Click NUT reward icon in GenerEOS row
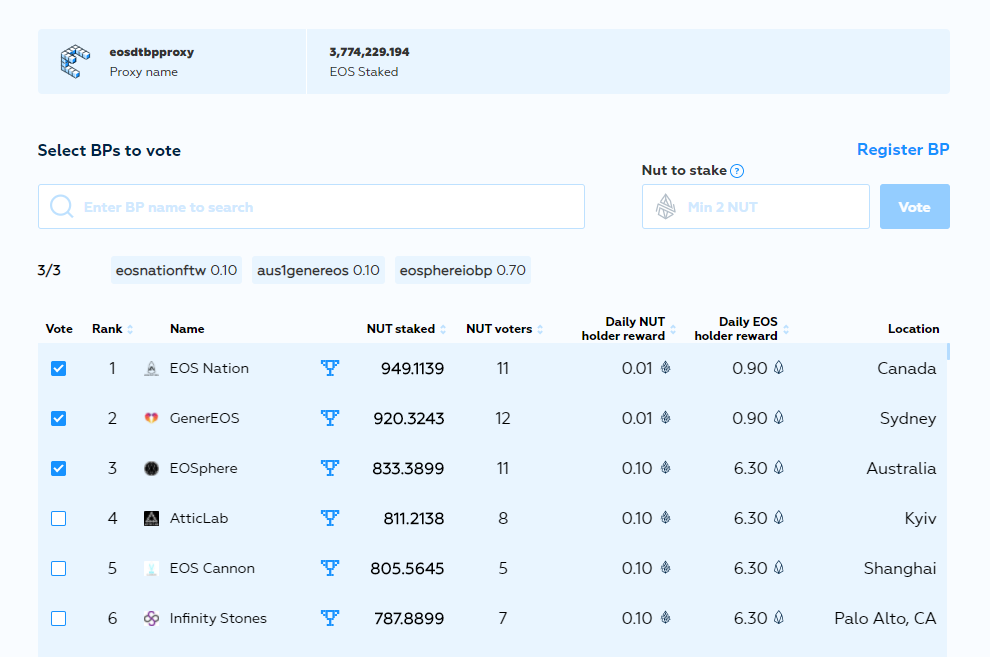This screenshot has width=990, height=657. 665,417
